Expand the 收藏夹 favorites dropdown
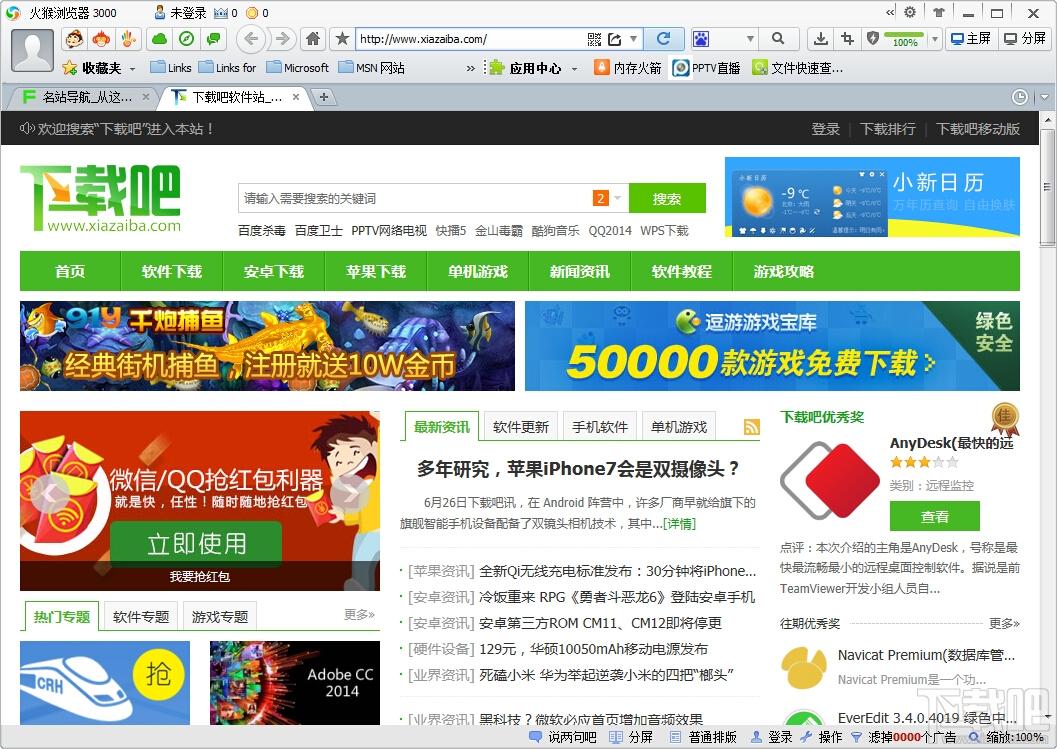The image size is (1057, 749). (x=133, y=68)
